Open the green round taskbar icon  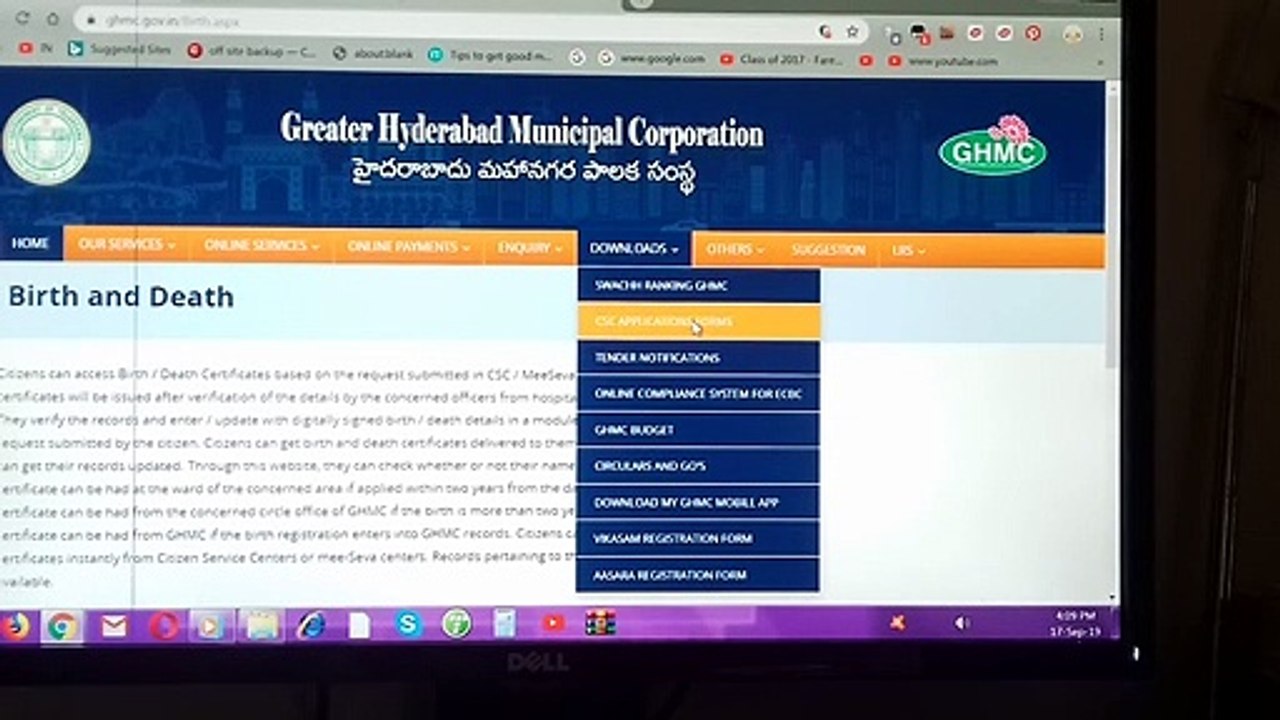pyautogui.click(x=456, y=624)
